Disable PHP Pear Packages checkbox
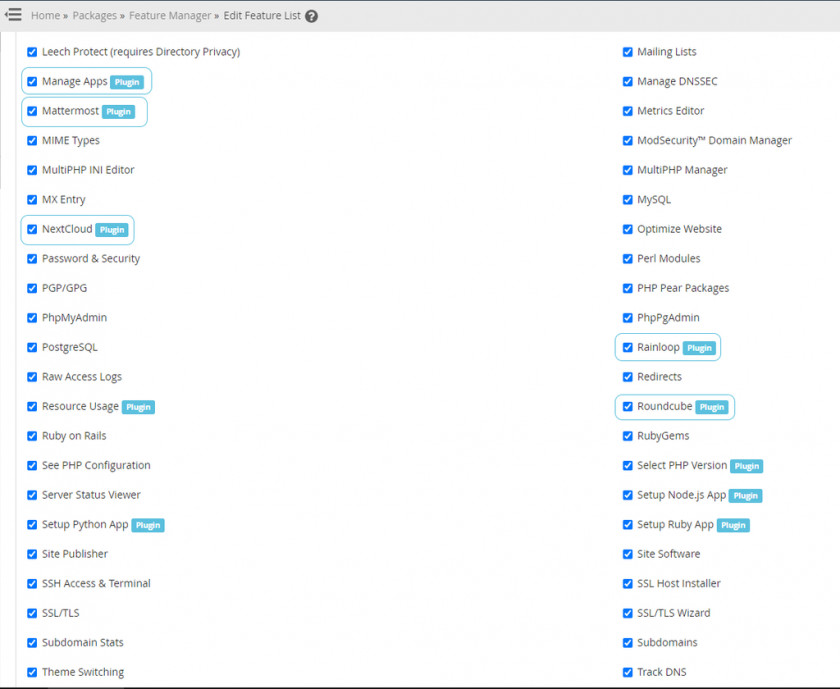840x689 pixels. click(x=628, y=288)
